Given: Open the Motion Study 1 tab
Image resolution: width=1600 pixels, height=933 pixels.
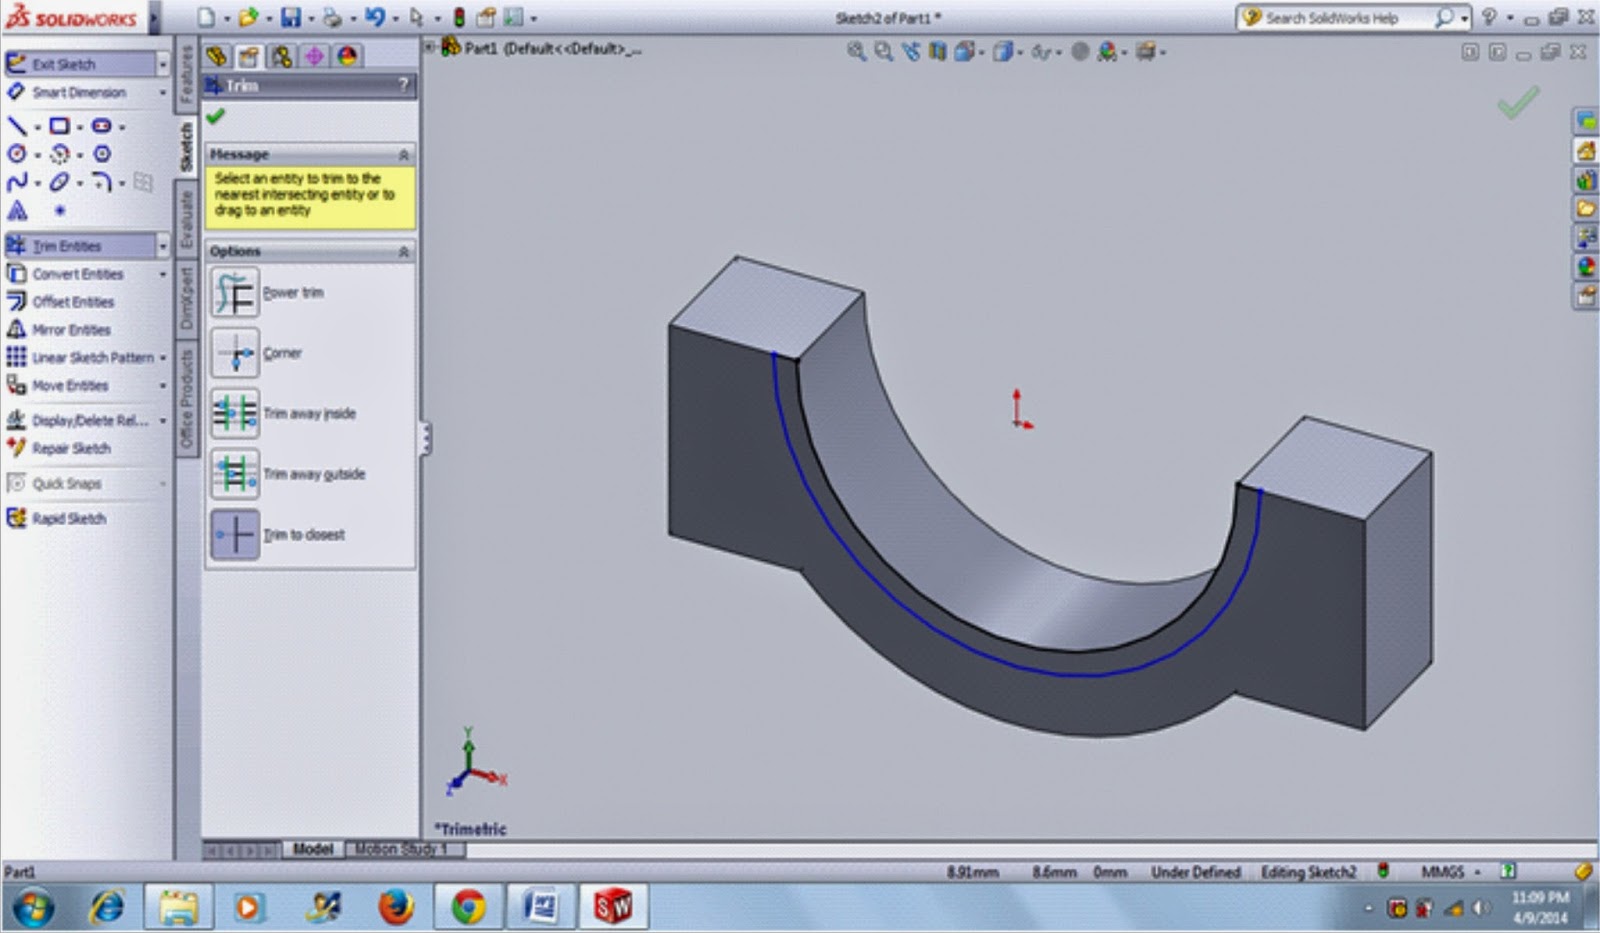Looking at the screenshot, I should click(402, 849).
